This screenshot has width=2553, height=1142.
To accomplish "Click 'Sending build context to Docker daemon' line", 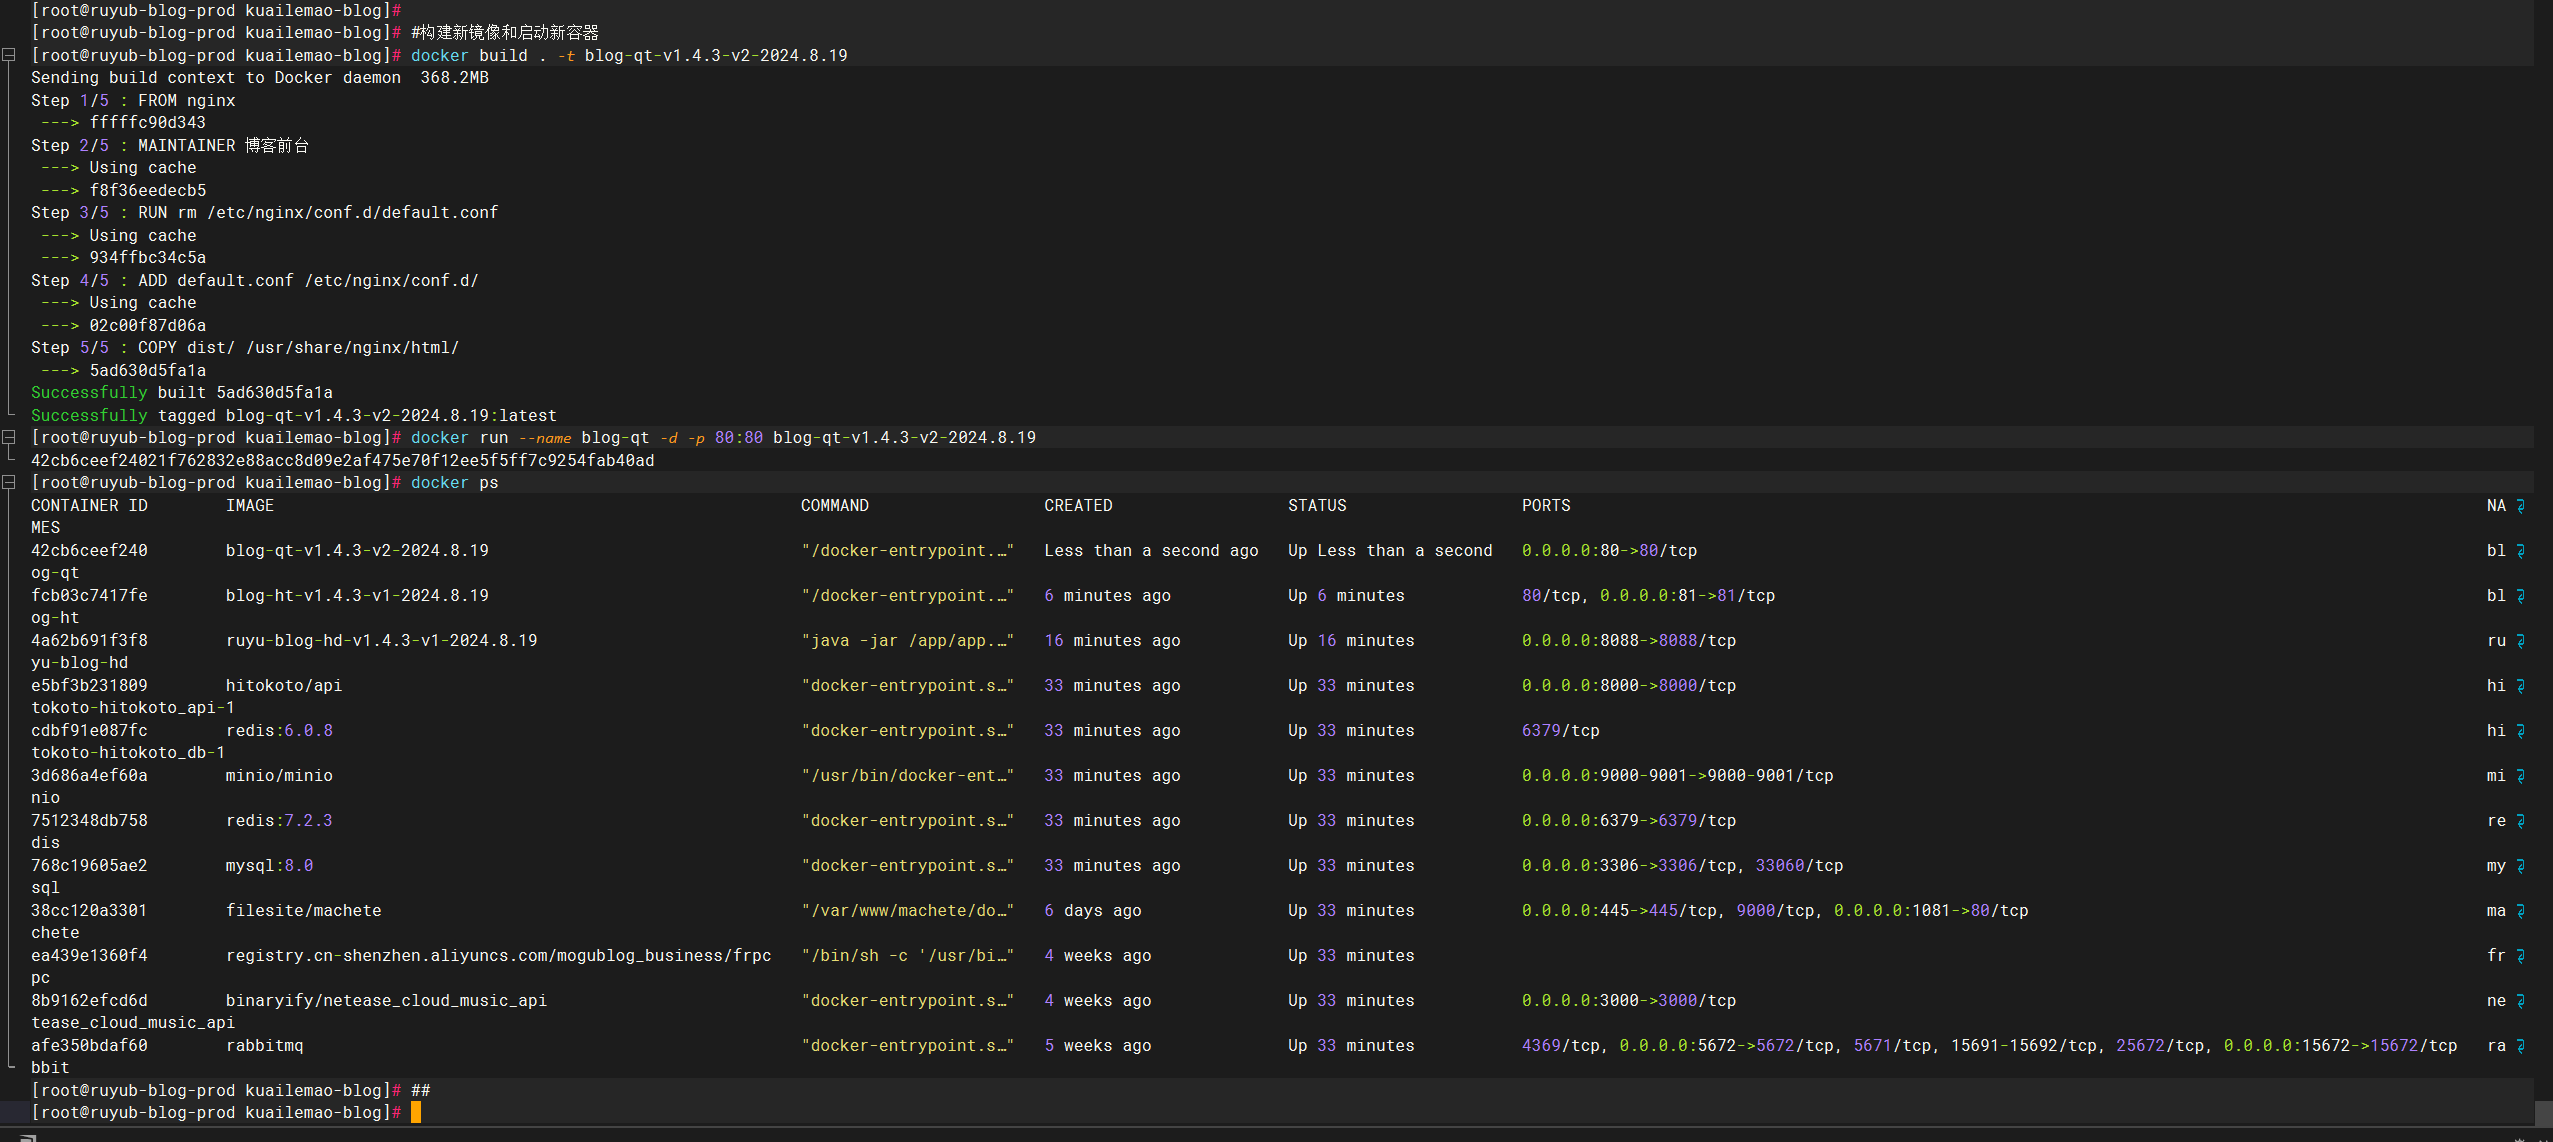I will click(x=260, y=78).
